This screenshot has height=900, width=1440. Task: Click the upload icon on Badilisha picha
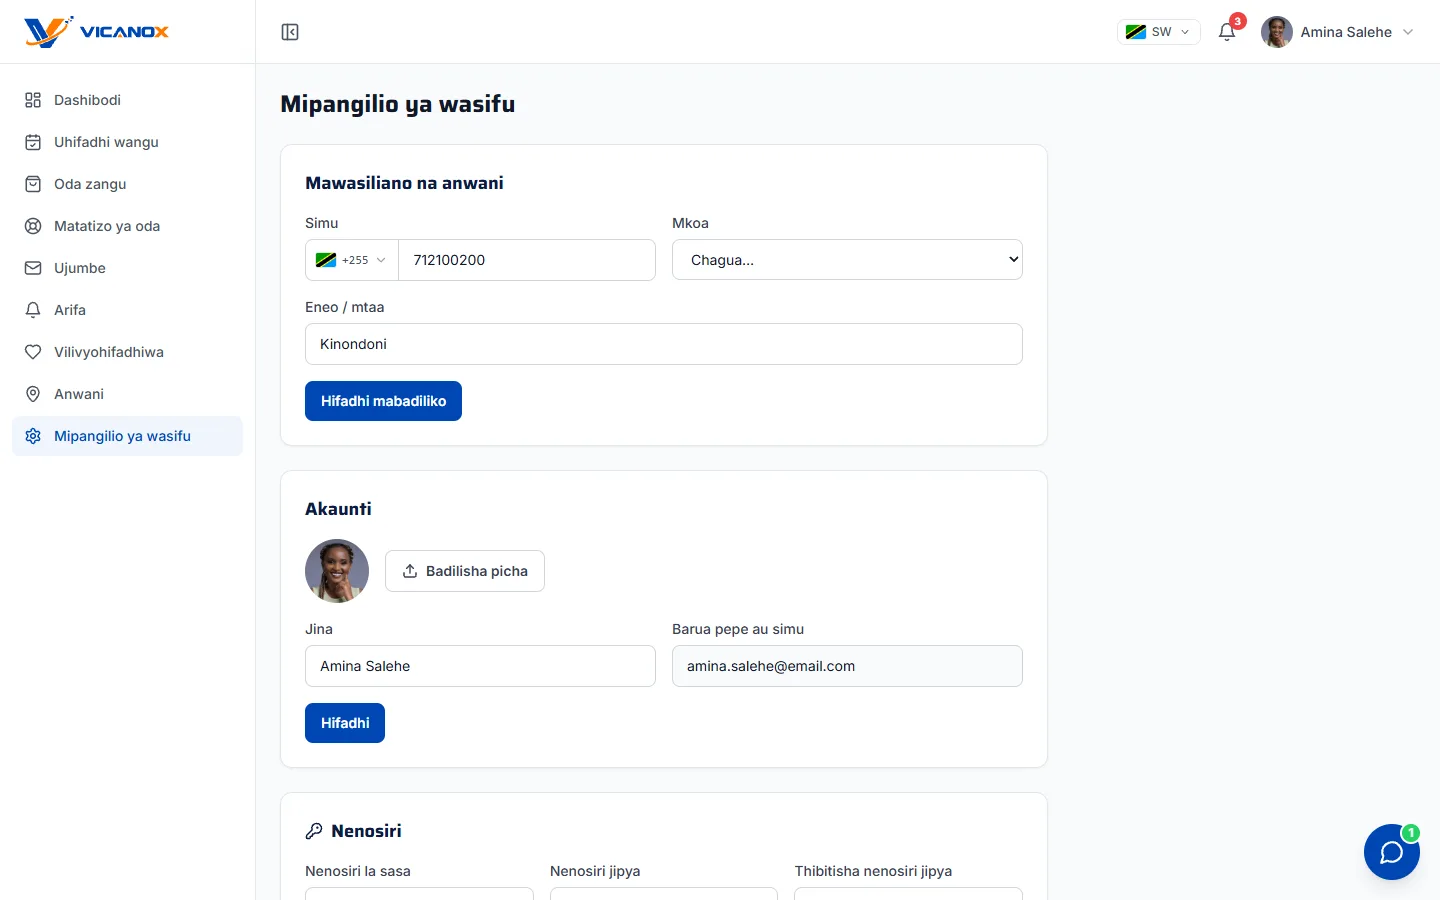click(410, 571)
